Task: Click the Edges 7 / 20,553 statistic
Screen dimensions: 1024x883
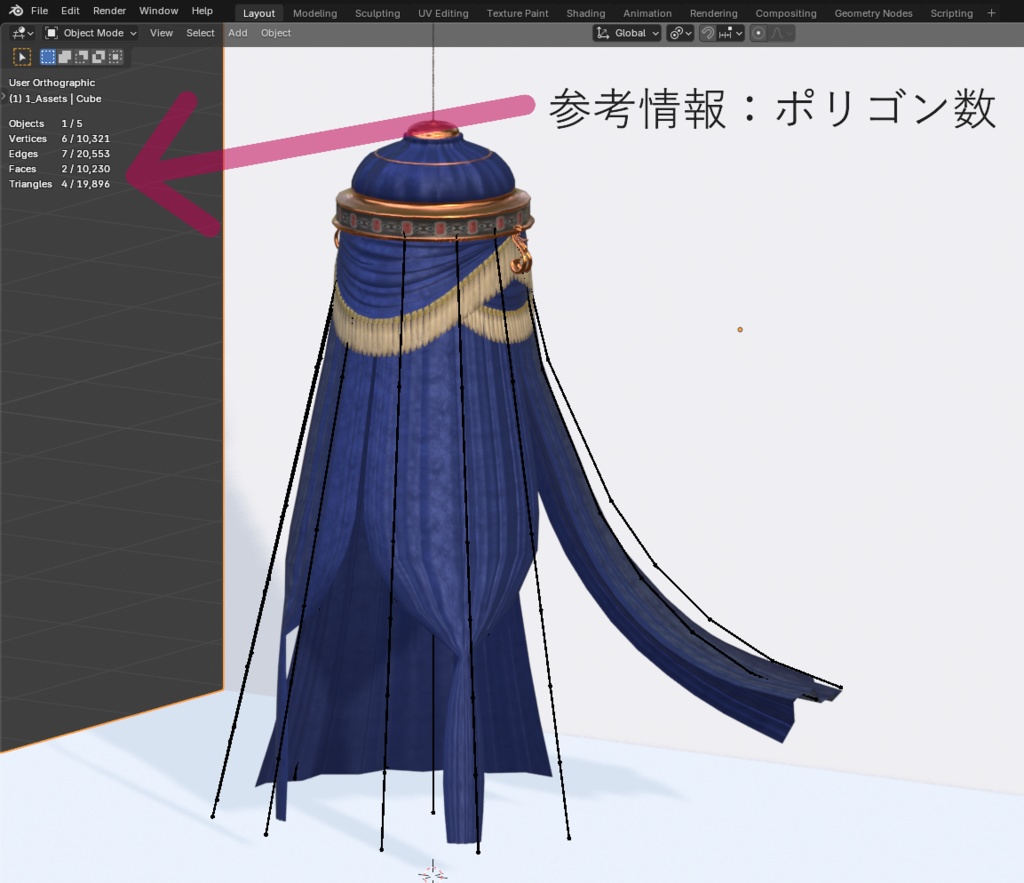Action: (59, 153)
